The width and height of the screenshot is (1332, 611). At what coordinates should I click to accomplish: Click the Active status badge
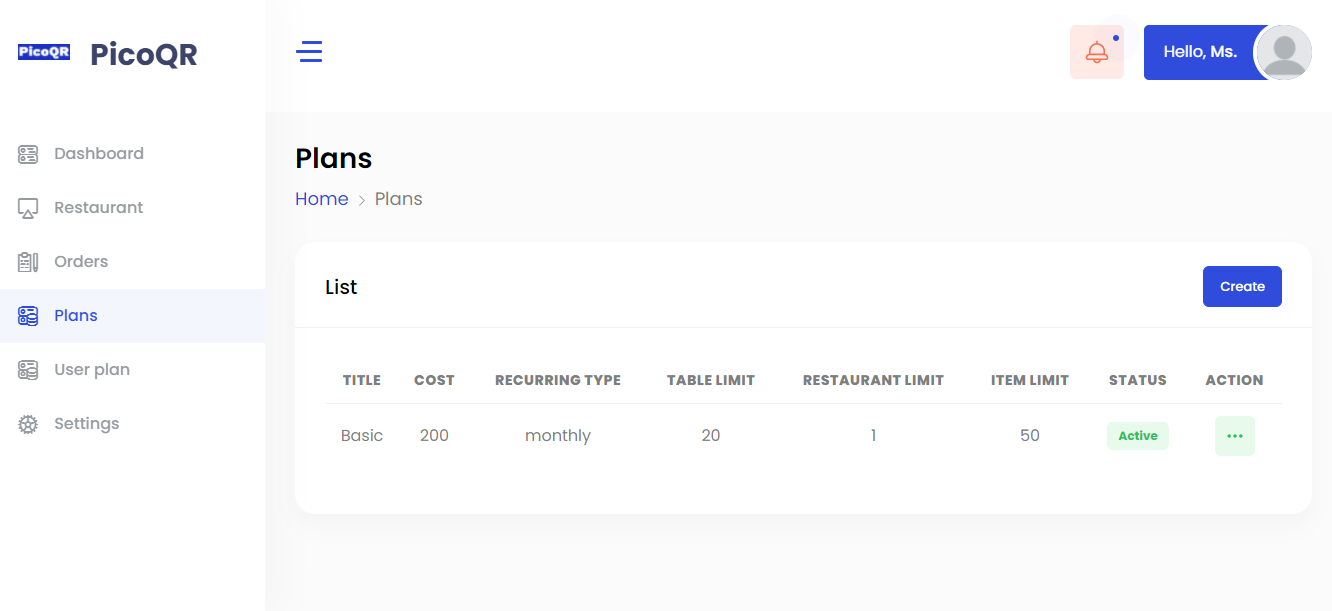click(1137, 436)
